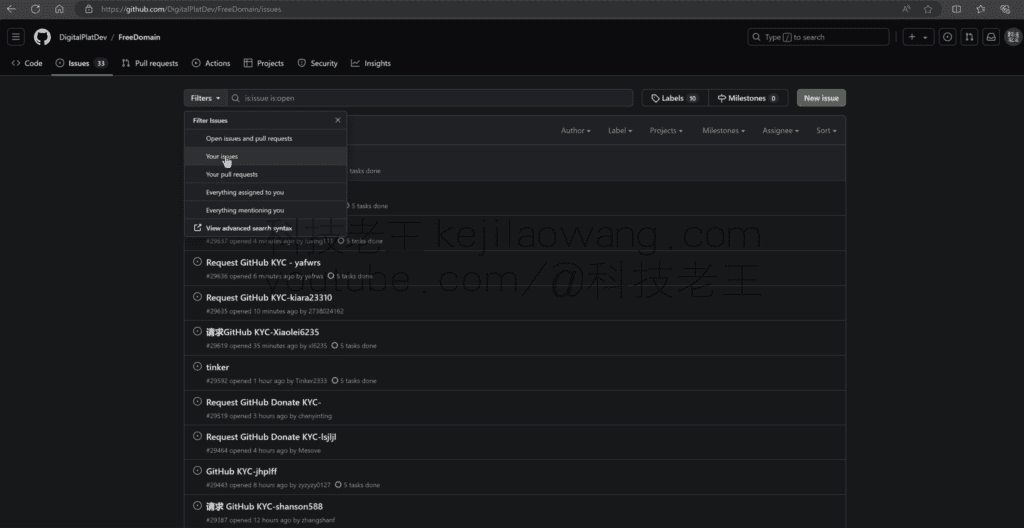1024x528 pixels.
Task: Go to browser home icon
Action: click(x=59, y=9)
